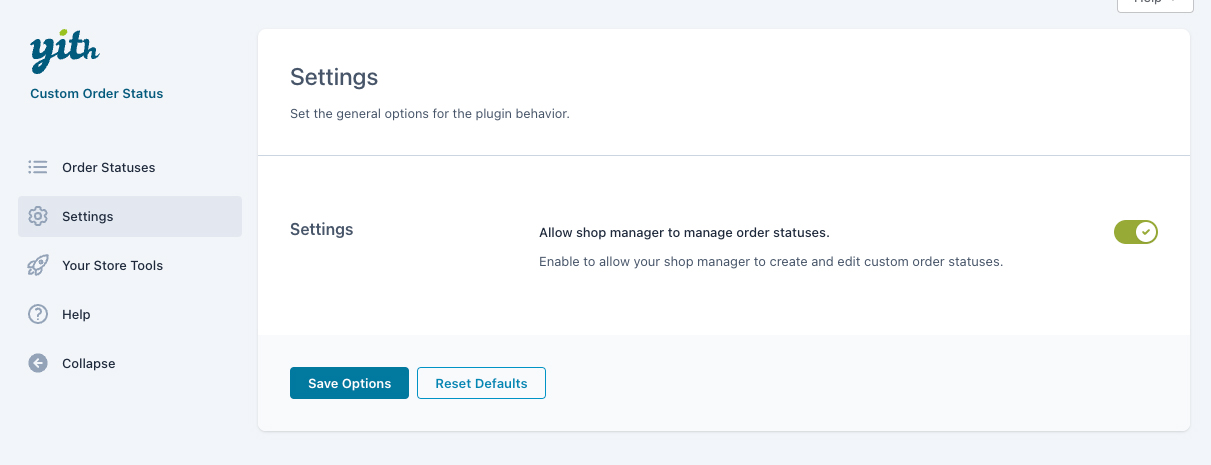Disable the shop manager order statuses toggle
Viewport: 1211px width, 465px height.
(x=1135, y=233)
